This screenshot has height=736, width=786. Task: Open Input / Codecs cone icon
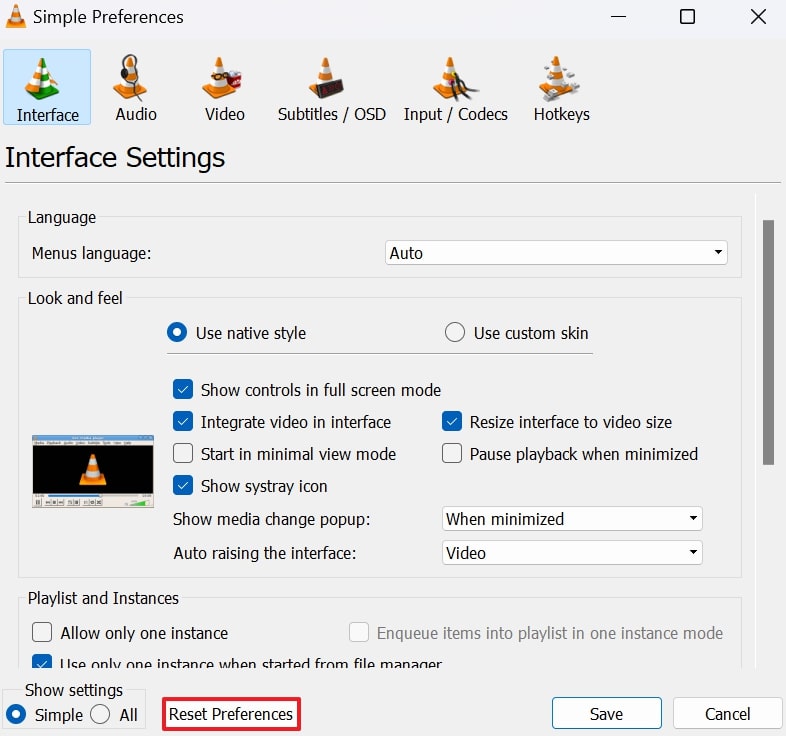pos(454,79)
